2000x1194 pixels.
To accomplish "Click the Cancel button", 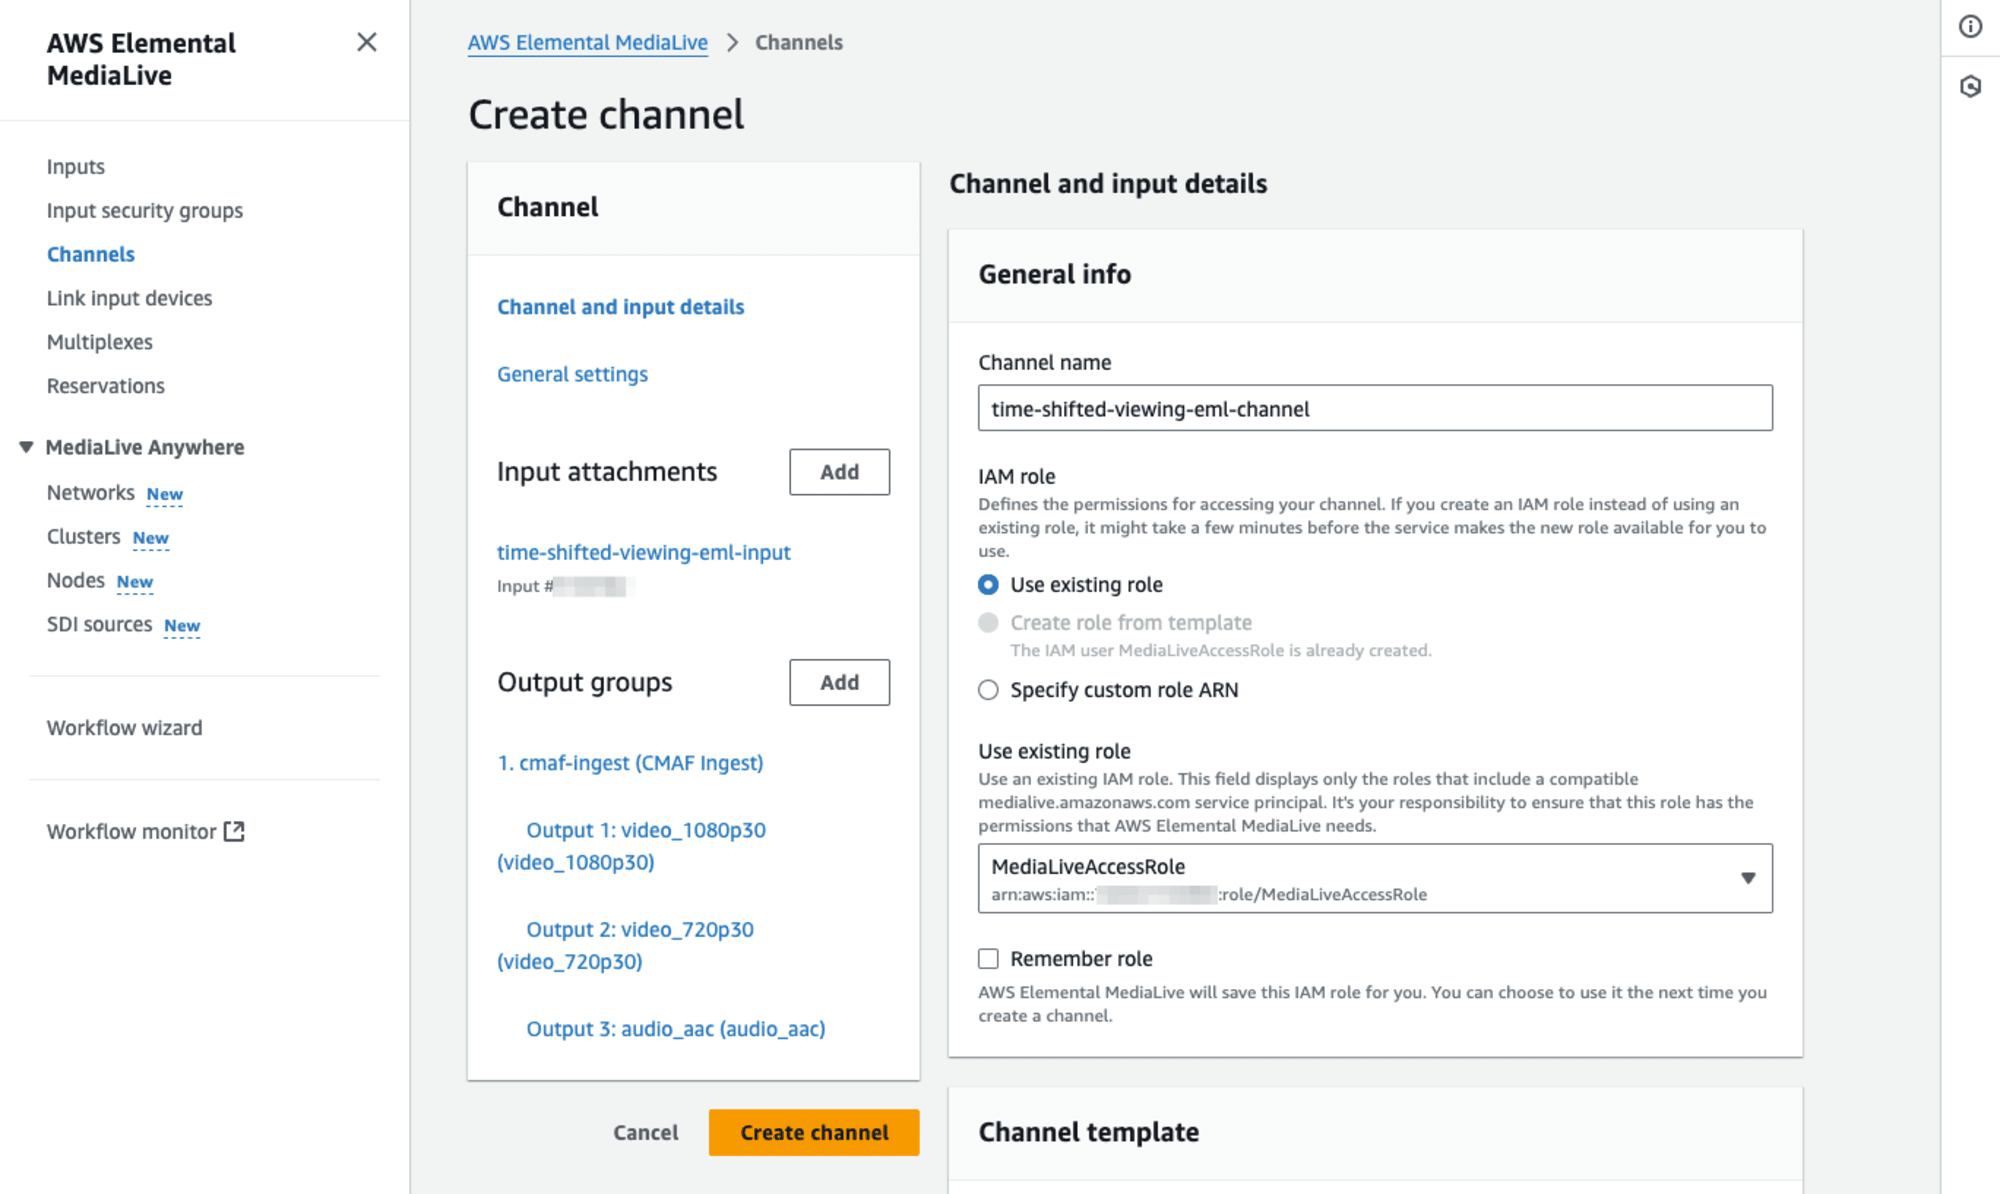I will click(x=646, y=1132).
